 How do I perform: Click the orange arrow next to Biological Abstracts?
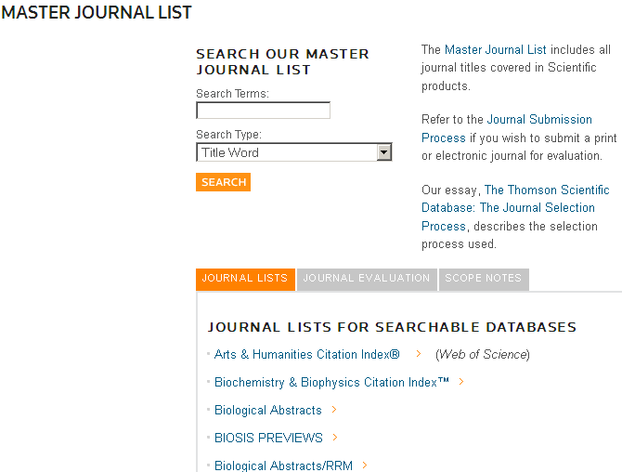click(x=334, y=410)
